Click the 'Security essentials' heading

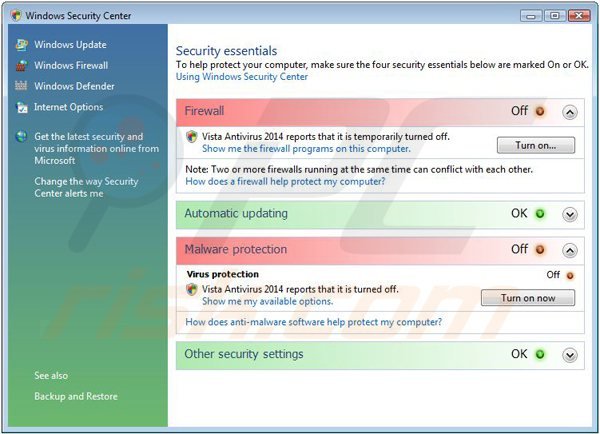tap(227, 51)
